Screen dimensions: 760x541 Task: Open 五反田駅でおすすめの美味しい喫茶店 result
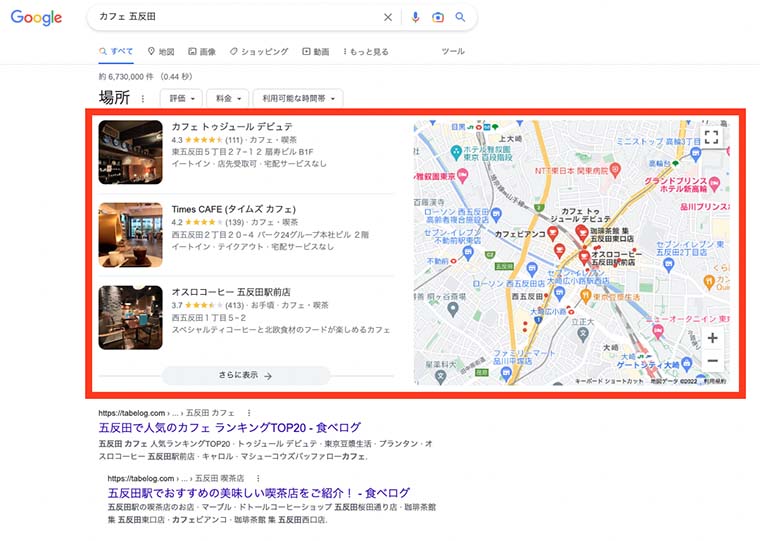point(259,493)
